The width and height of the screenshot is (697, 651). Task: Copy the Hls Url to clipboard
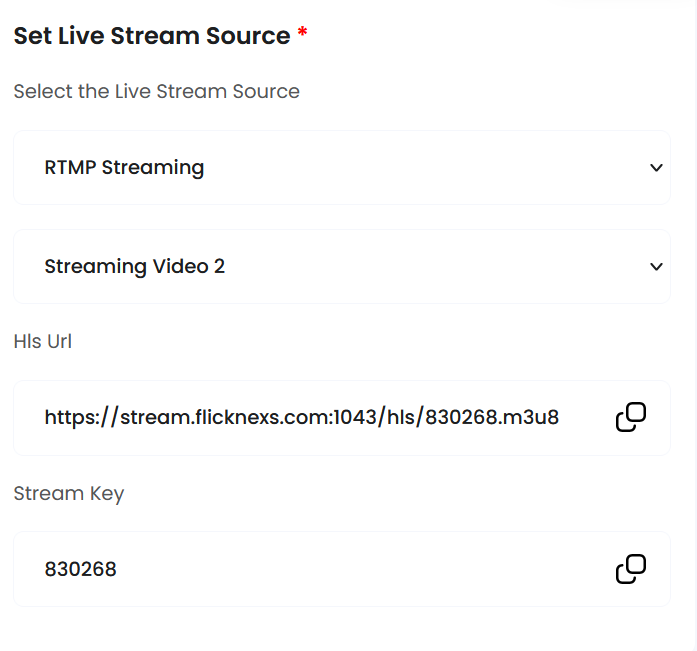630,417
